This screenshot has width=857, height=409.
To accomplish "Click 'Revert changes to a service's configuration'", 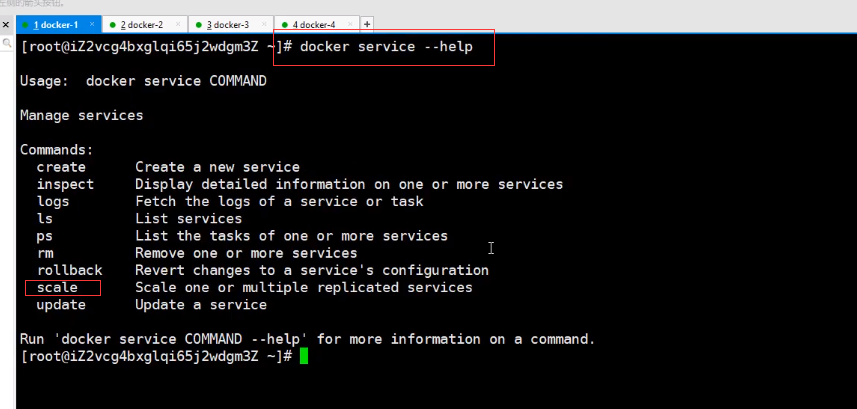I will (312, 270).
